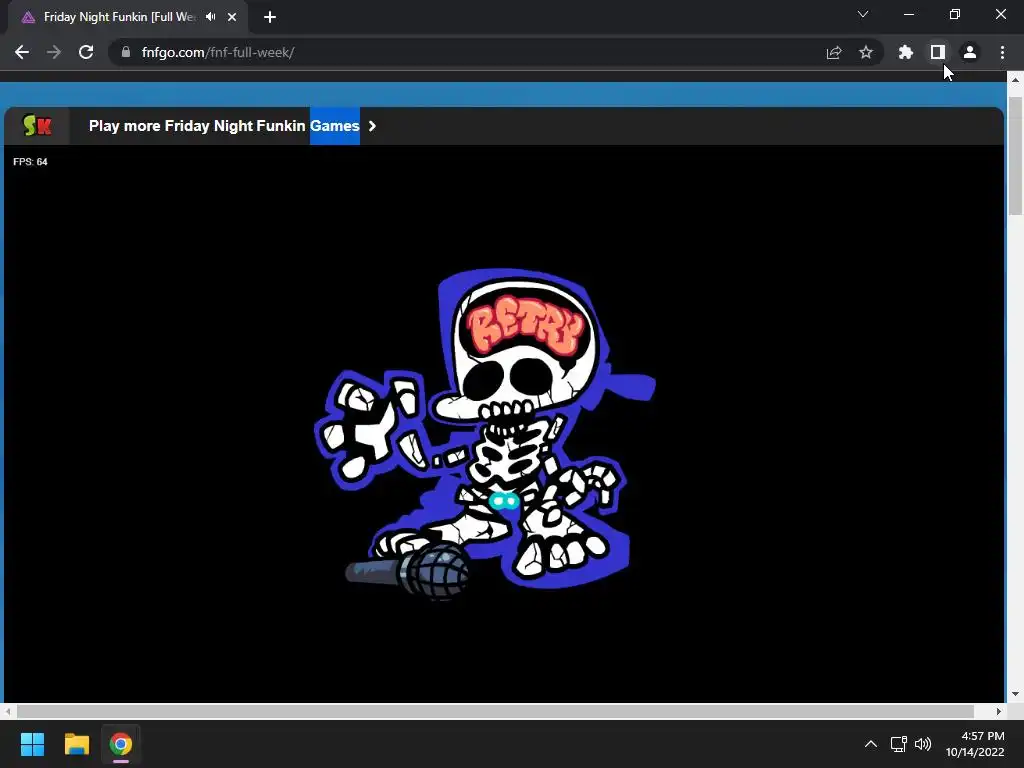Open the Chrome profile avatar
The width and height of the screenshot is (1024, 768).
click(970, 52)
